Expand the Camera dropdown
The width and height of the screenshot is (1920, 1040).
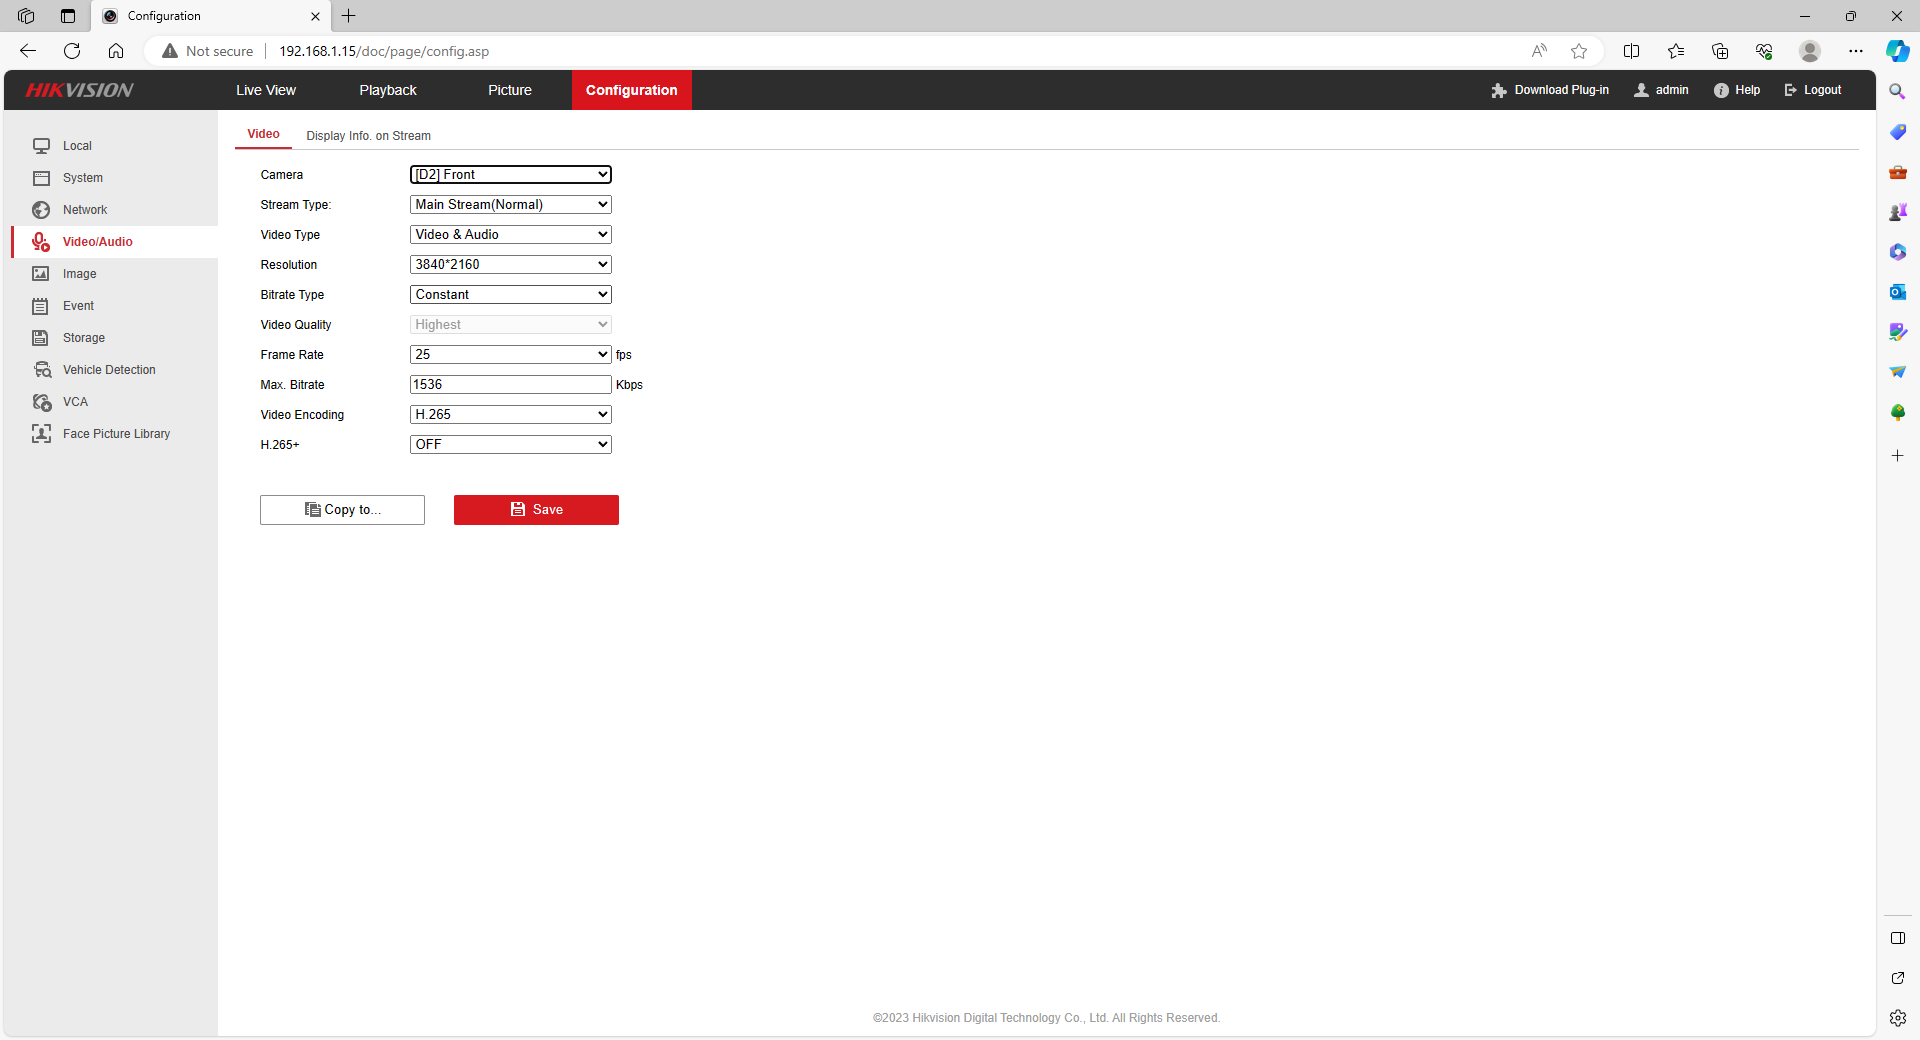(x=510, y=175)
